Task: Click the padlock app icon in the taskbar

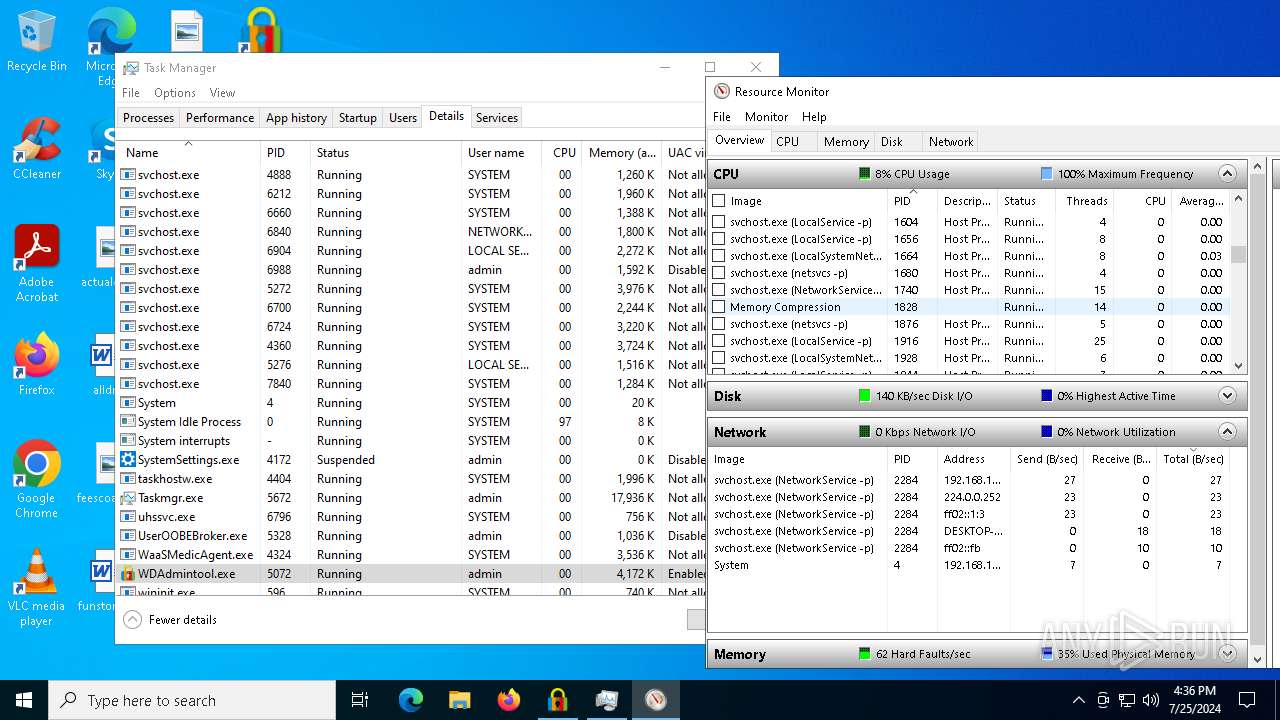Action: (557, 700)
